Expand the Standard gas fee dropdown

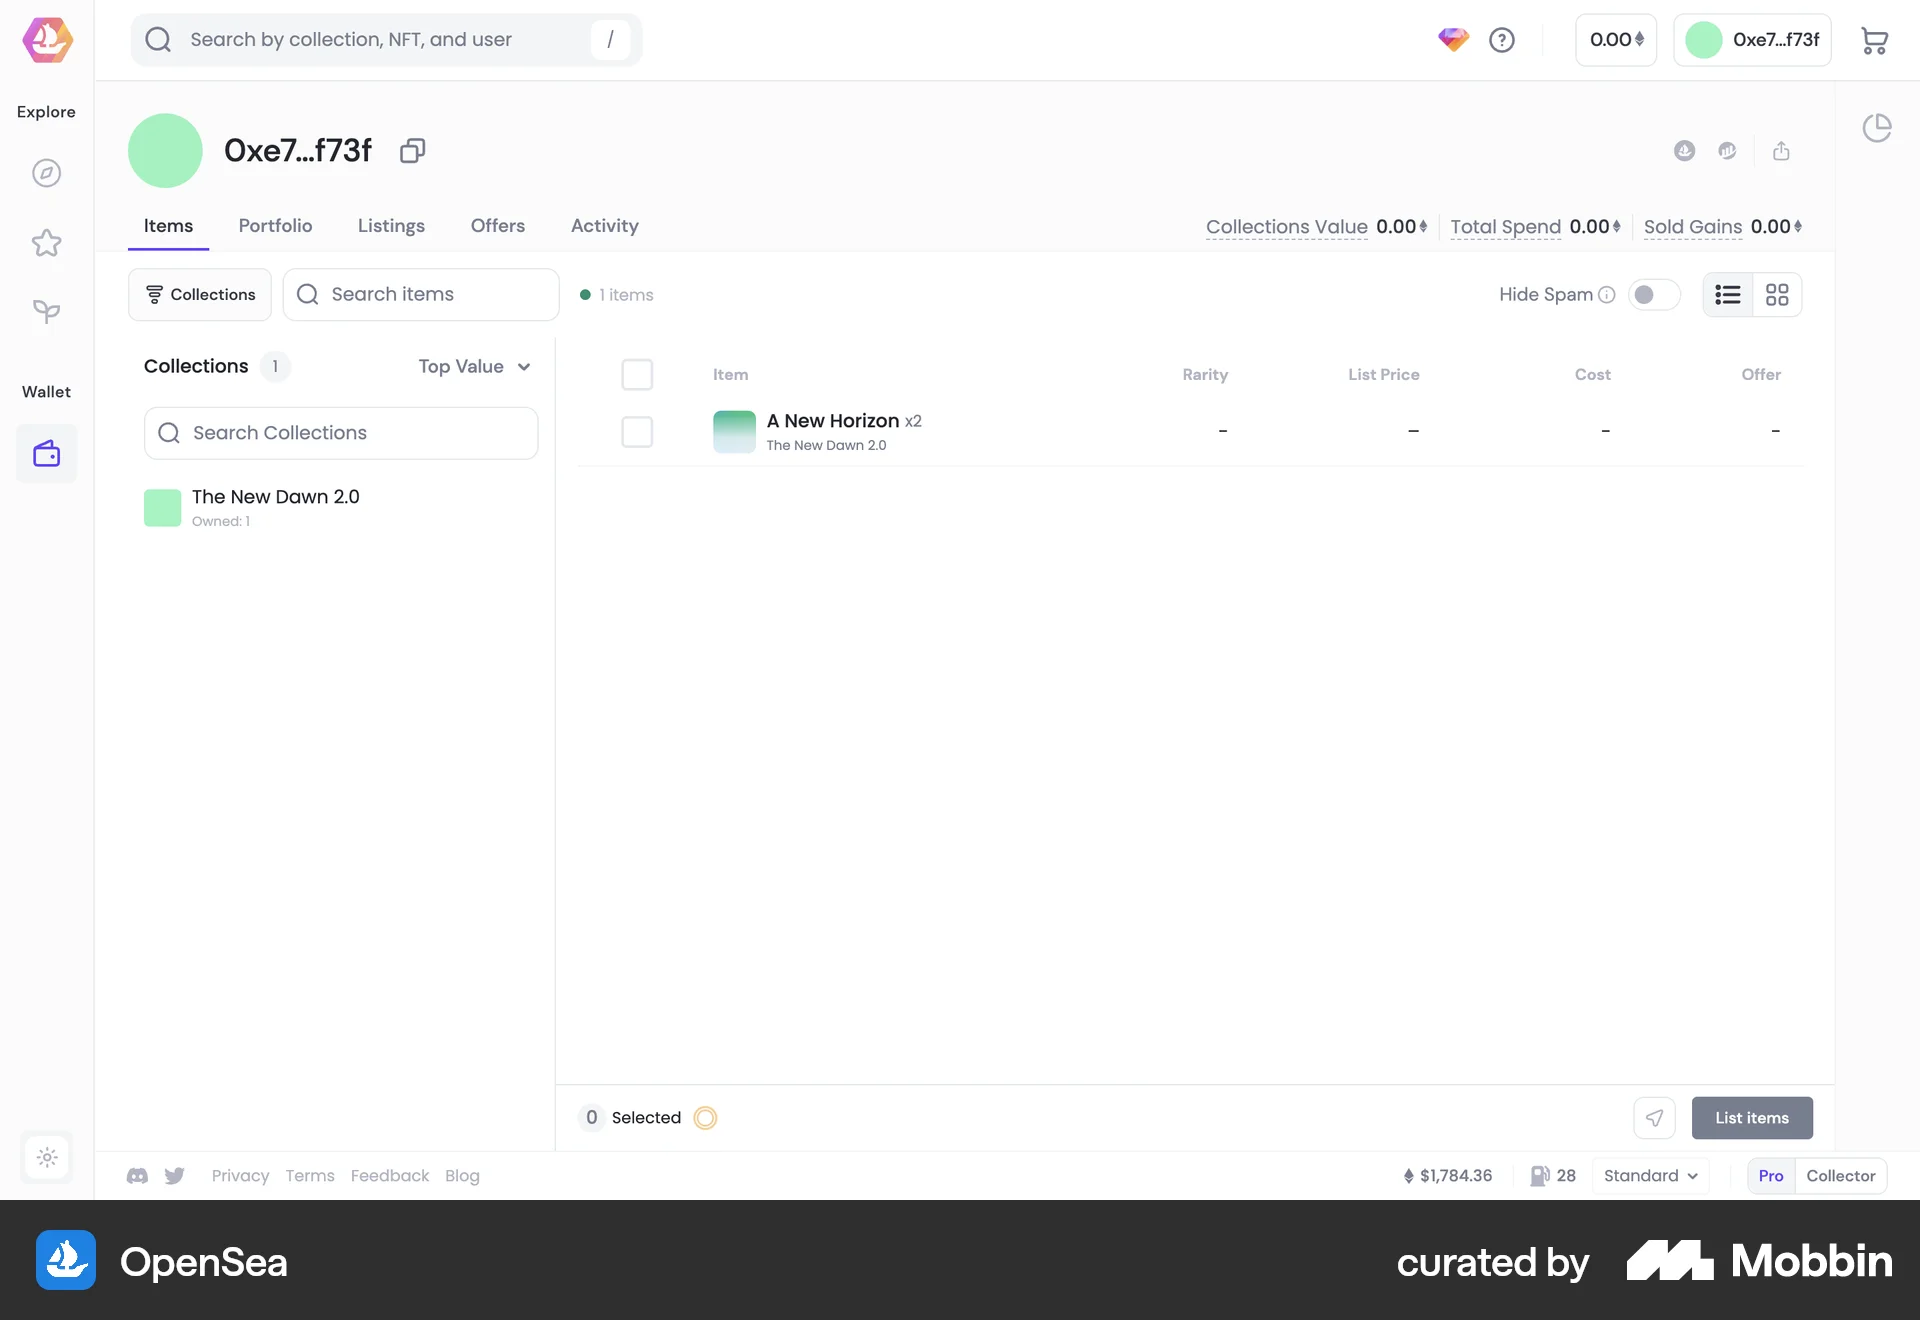[x=1649, y=1175]
